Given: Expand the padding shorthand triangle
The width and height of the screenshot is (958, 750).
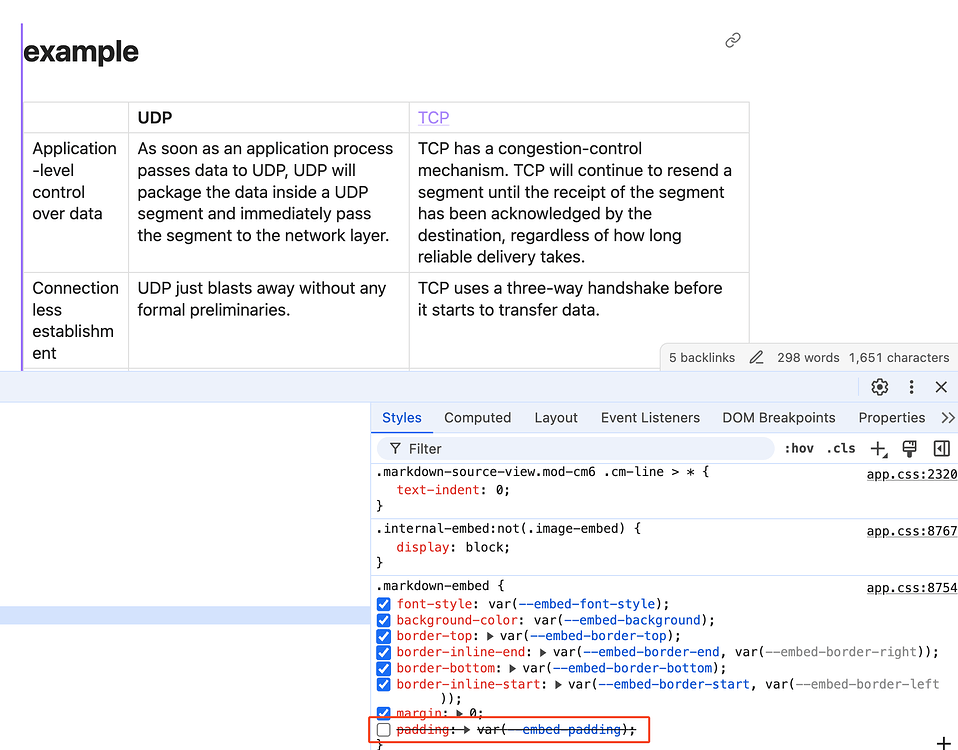Looking at the screenshot, I should 467,730.
